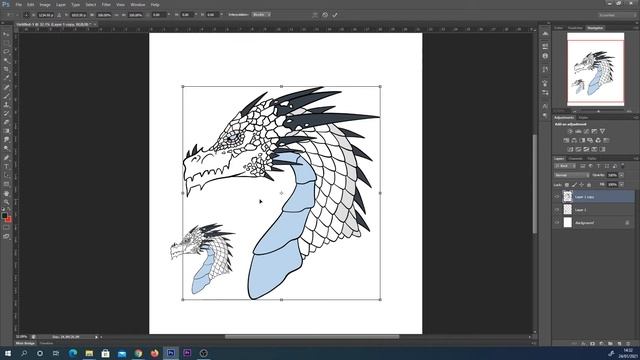The width and height of the screenshot is (640, 360).
Task: Filter layers by type text icon
Action: tap(598, 166)
